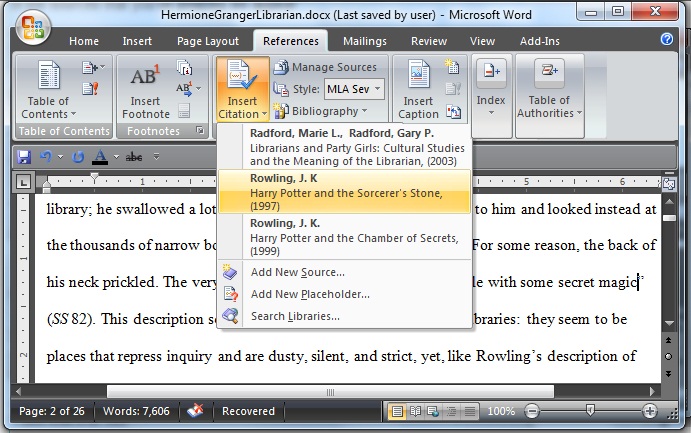The height and width of the screenshot is (433, 691).
Task: Switch to the View tab
Action: point(482,41)
